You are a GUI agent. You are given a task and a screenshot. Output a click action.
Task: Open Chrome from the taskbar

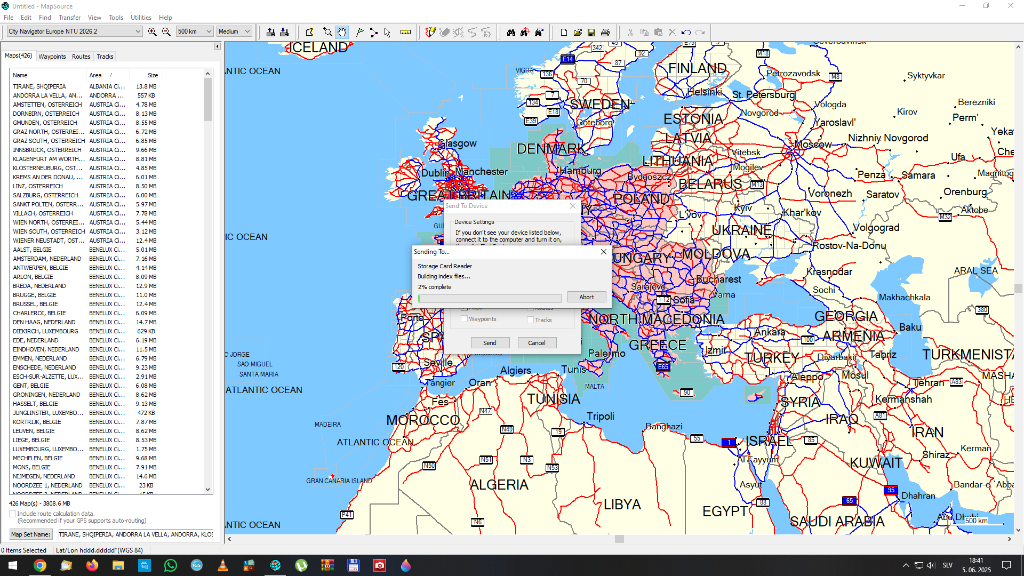pyautogui.click(x=40, y=566)
